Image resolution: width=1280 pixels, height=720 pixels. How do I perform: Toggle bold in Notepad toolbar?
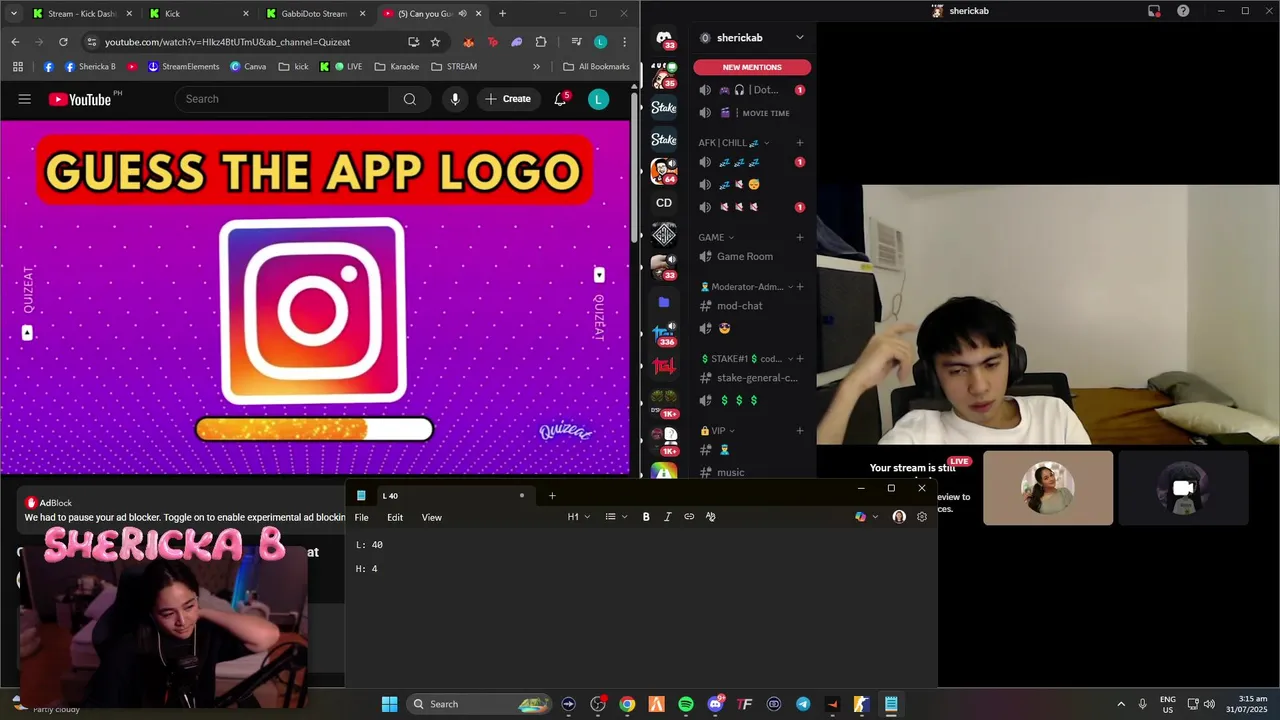pyautogui.click(x=646, y=517)
